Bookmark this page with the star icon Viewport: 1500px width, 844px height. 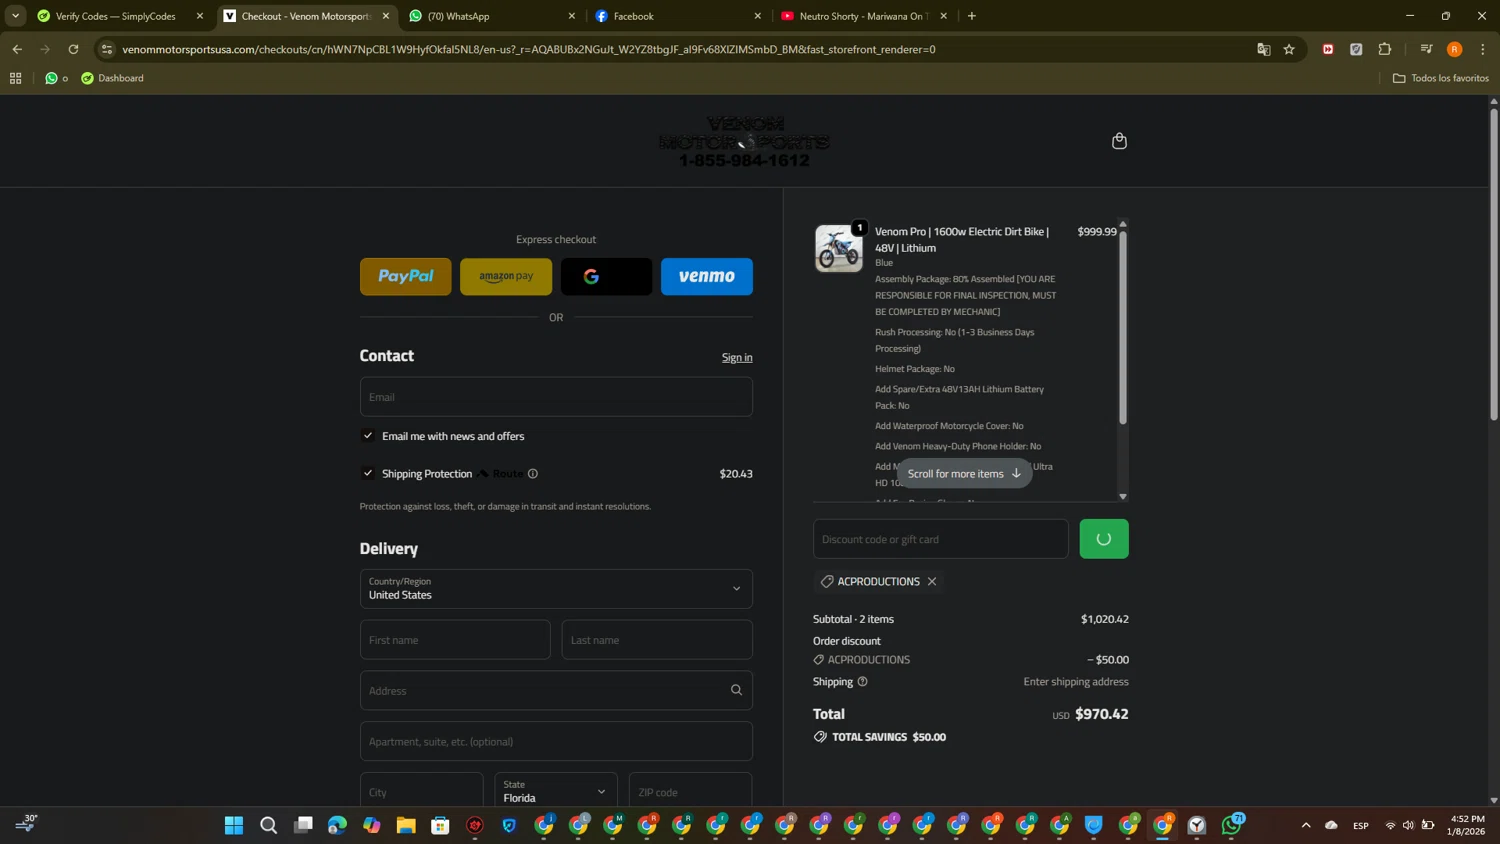(x=1289, y=49)
